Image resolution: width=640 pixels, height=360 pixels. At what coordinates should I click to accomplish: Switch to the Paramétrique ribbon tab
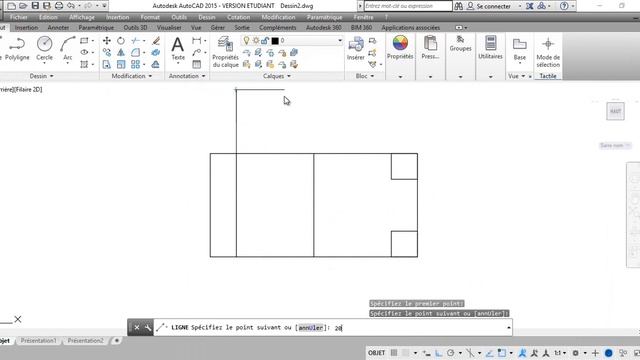[x=96, y=27]
